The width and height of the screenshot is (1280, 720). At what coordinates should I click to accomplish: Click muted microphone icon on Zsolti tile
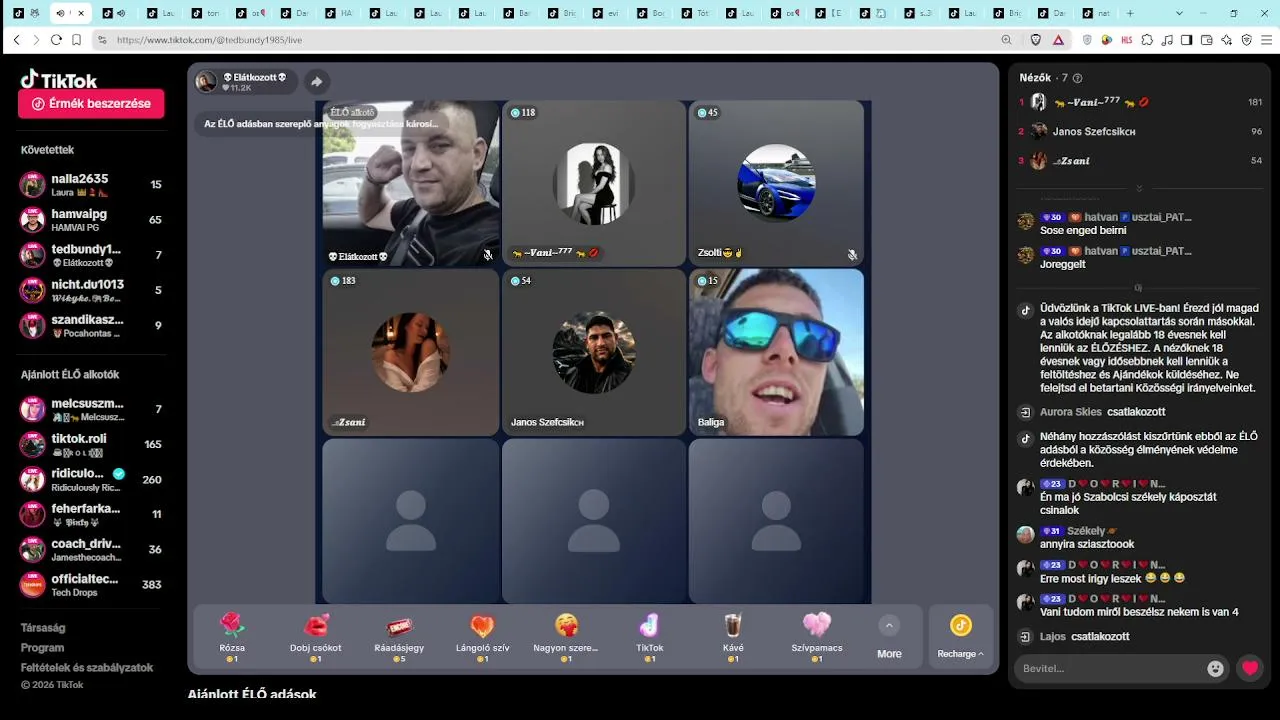tap(852, 255)
